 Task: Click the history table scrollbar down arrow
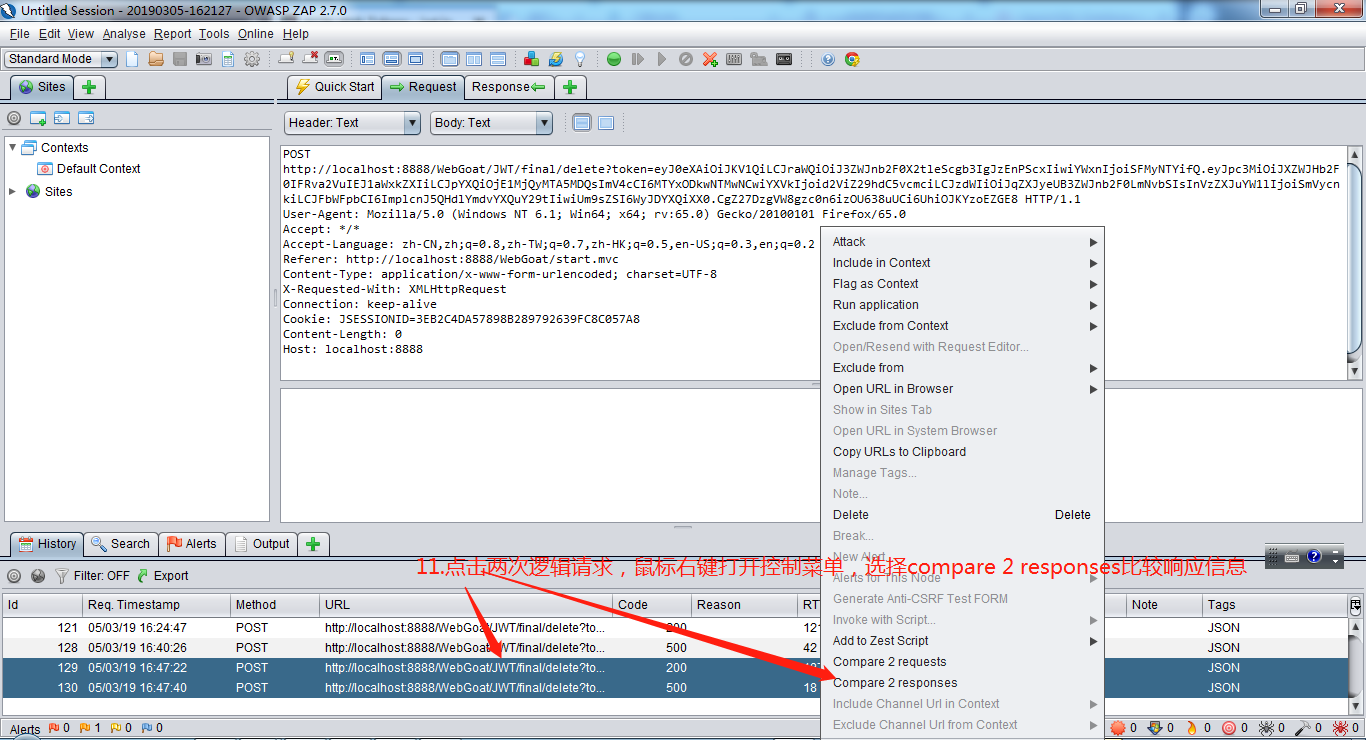pyautogui.click(x=1355, y=708)
